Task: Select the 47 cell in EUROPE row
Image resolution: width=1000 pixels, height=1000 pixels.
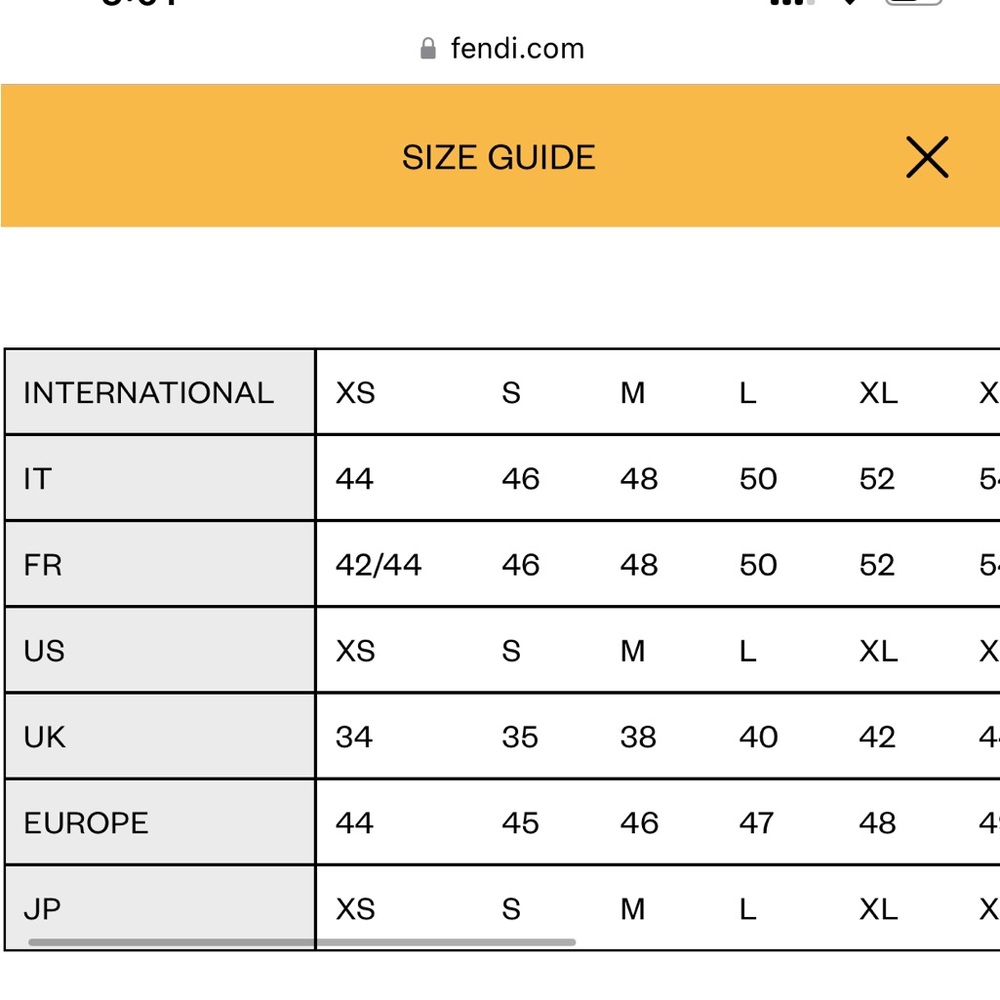Action: pos(756,823)
